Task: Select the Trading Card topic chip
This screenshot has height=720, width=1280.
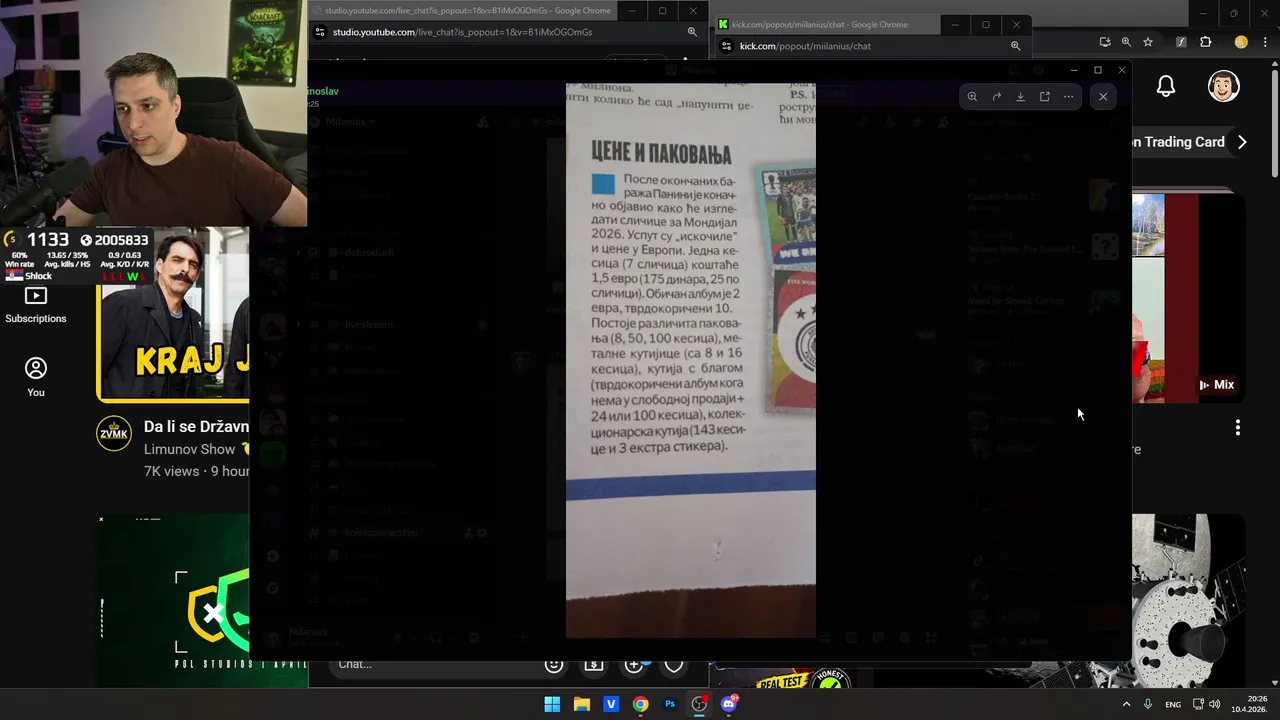Action: [x=1178, y=142]
